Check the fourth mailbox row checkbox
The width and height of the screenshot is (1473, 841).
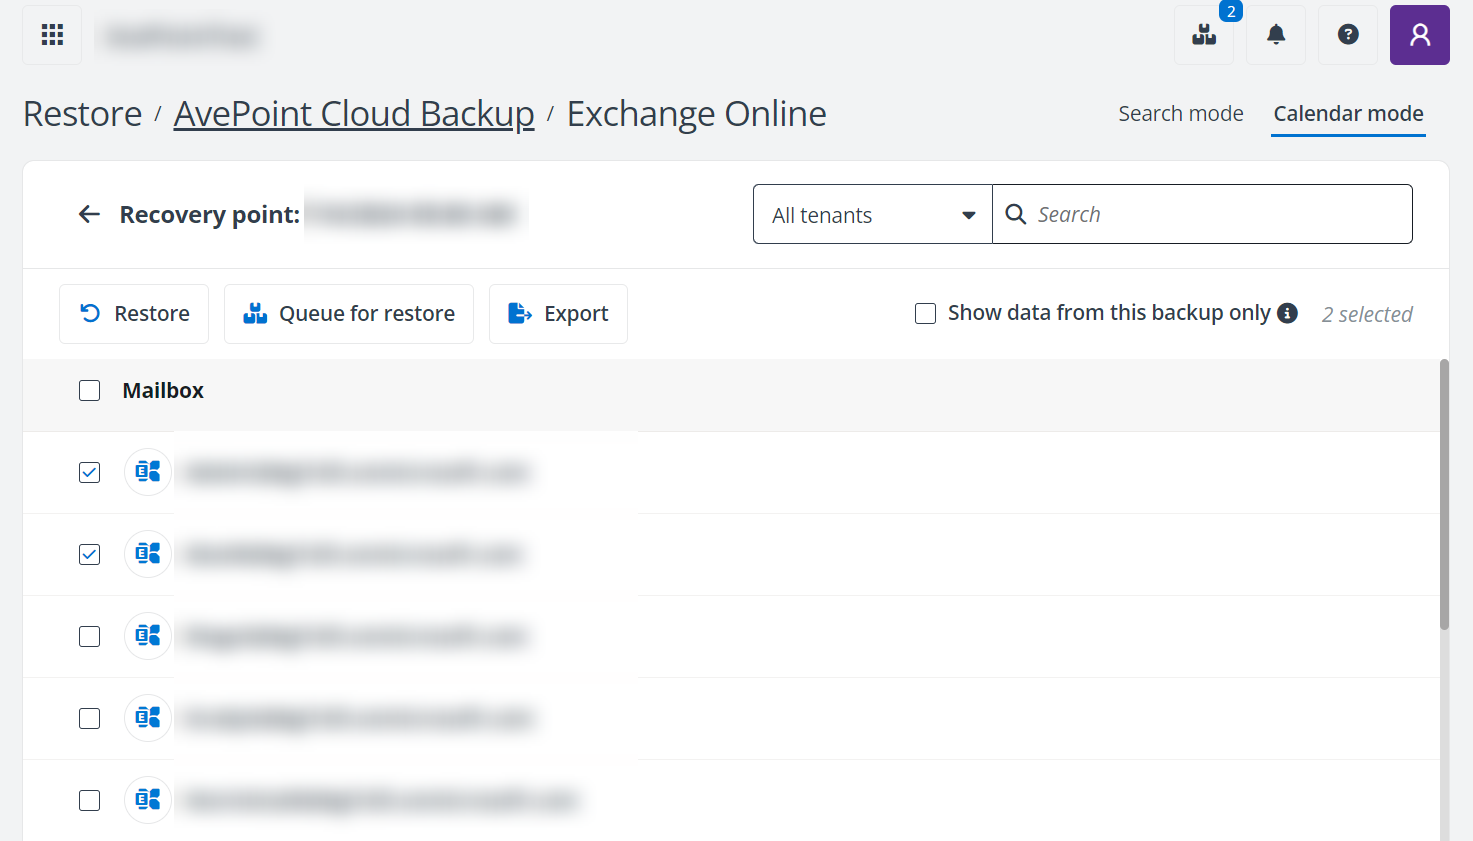pyautogui.click(x=89, y=717)
